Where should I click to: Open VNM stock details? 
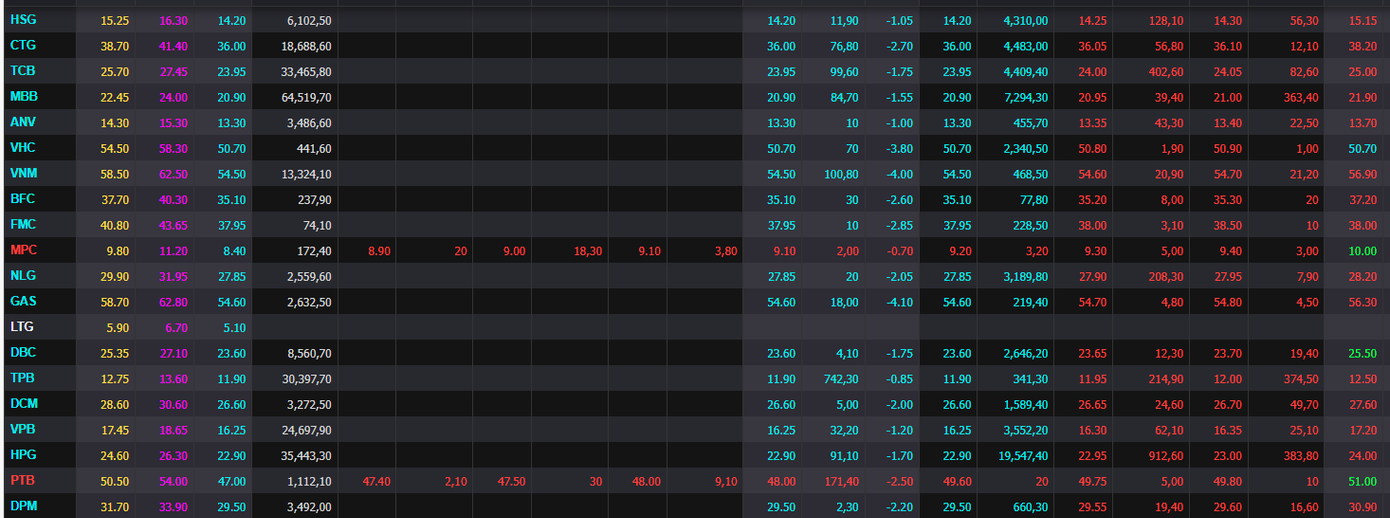tap(24, 173)
